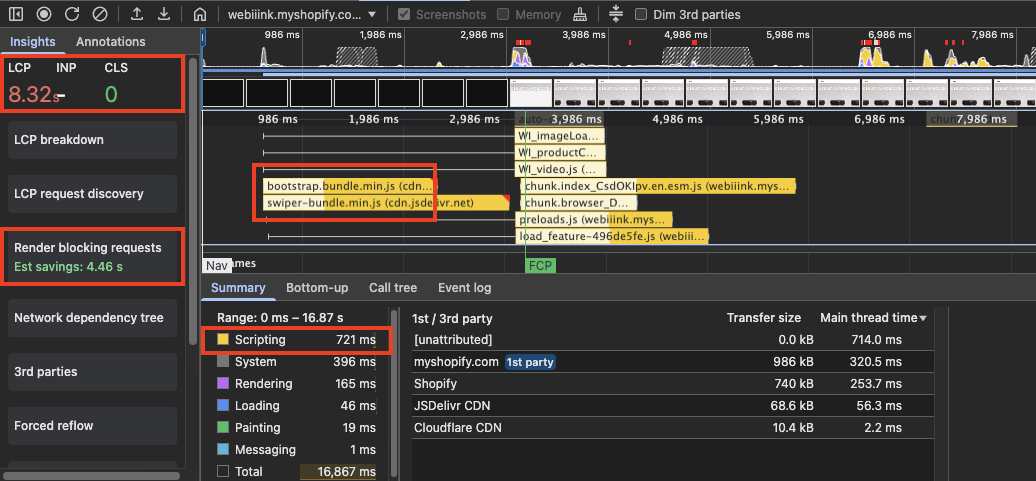1036x481 pixels.
Task: Switch to the Annotations tab
Action: pos(110,42)
